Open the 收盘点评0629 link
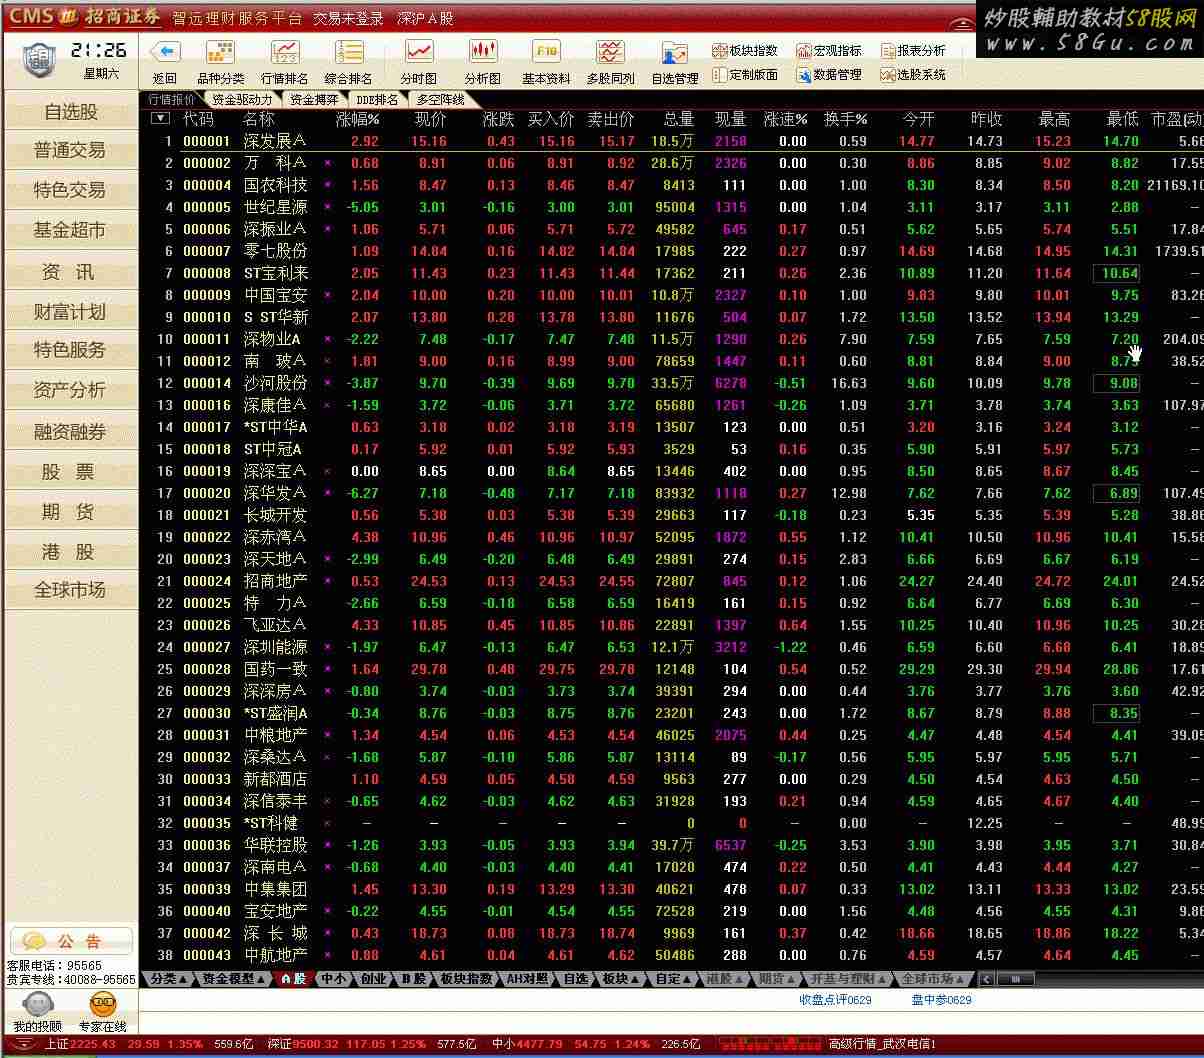This screenshot has width=1204, height=1058. click(835, 1000)
